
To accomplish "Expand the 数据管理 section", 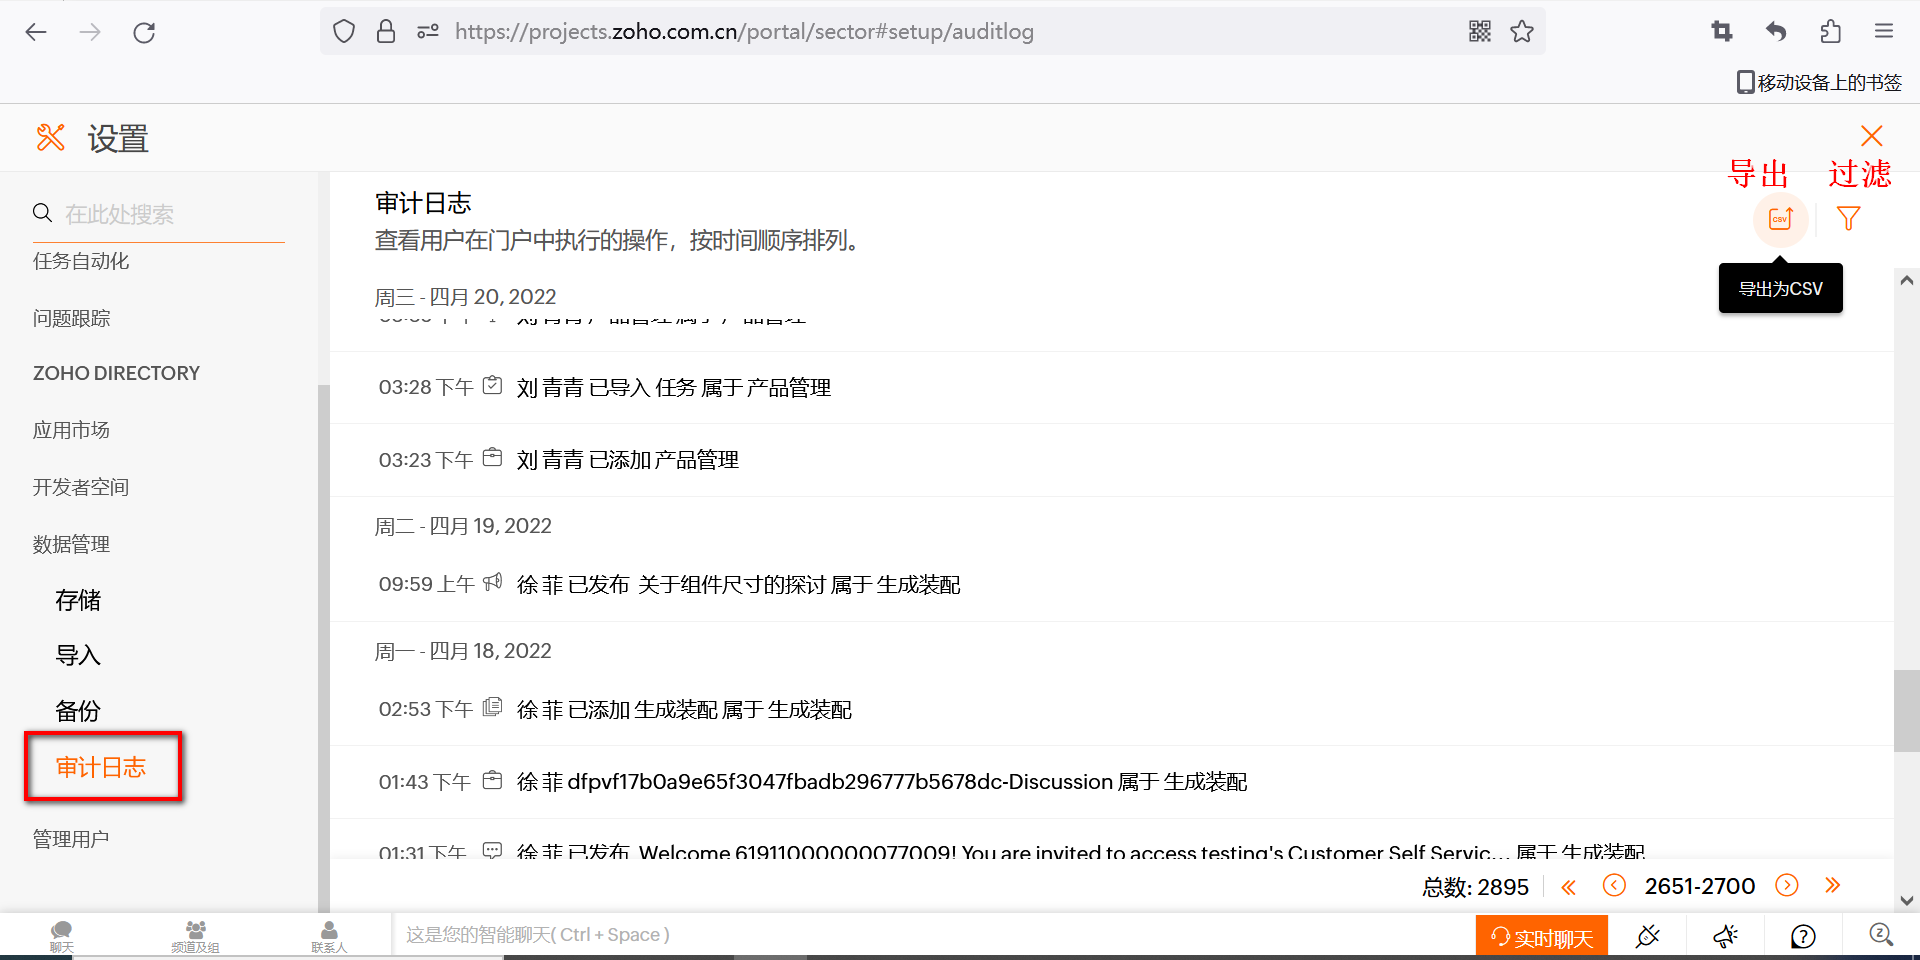I will tap(71, 544).
